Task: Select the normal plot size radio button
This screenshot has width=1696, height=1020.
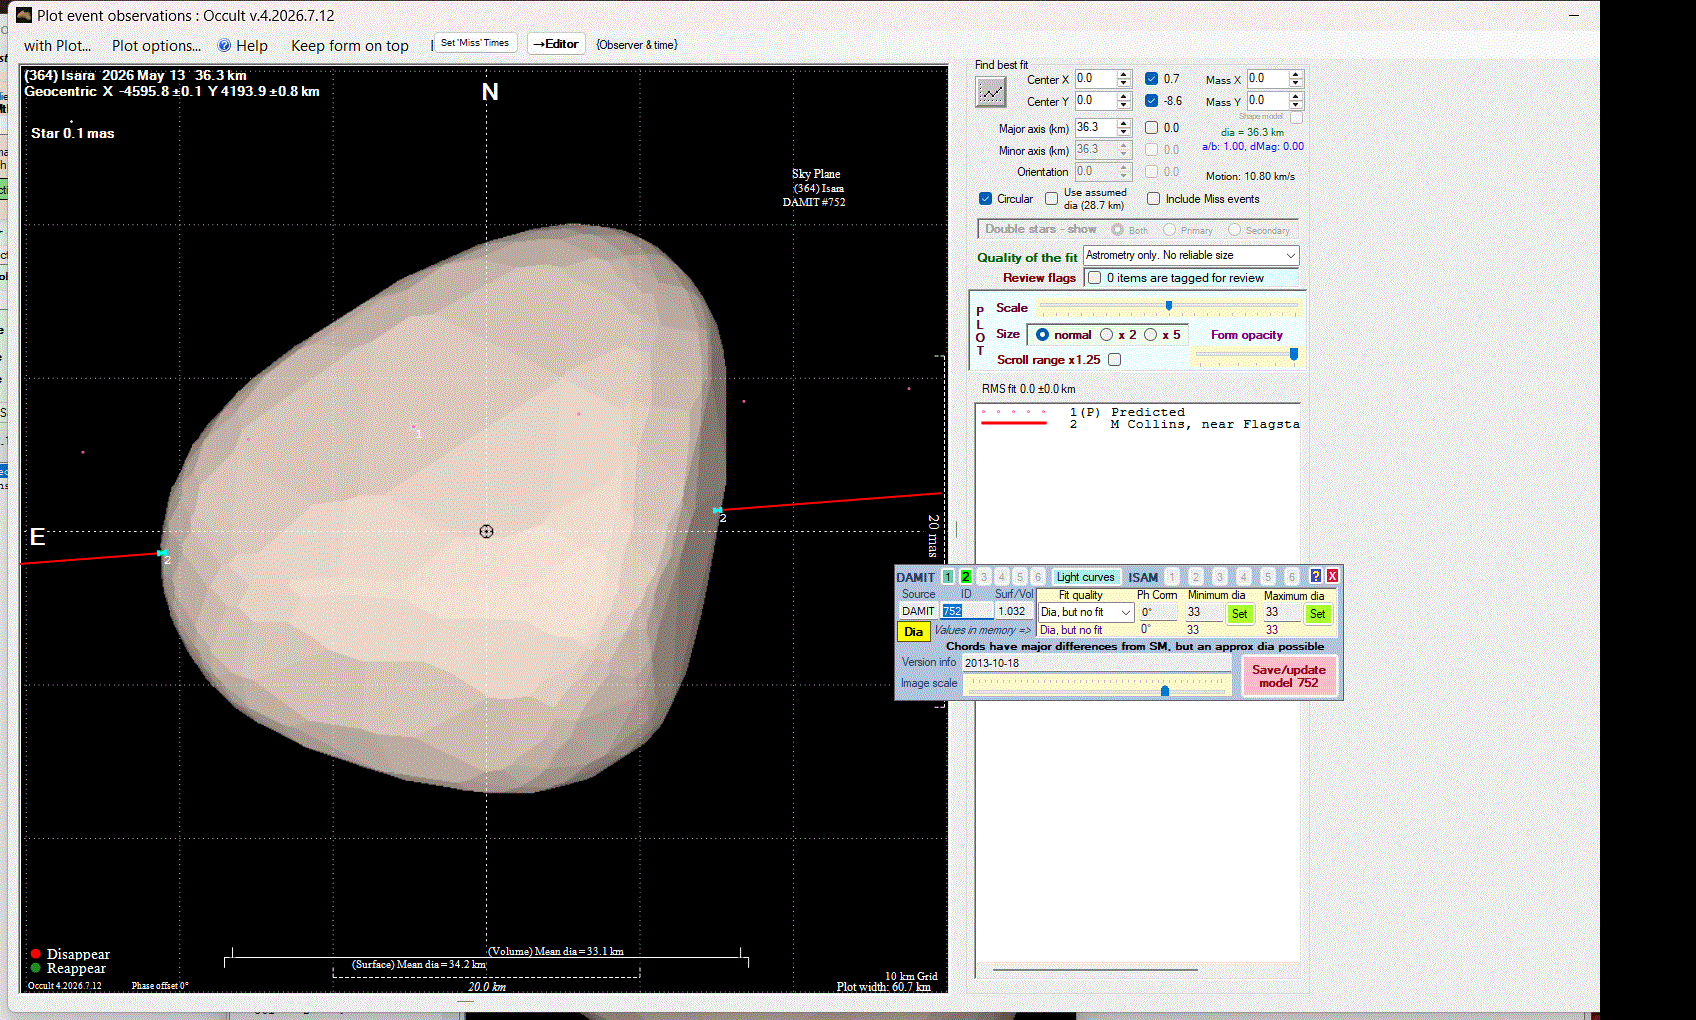Action: [1043, 335]
